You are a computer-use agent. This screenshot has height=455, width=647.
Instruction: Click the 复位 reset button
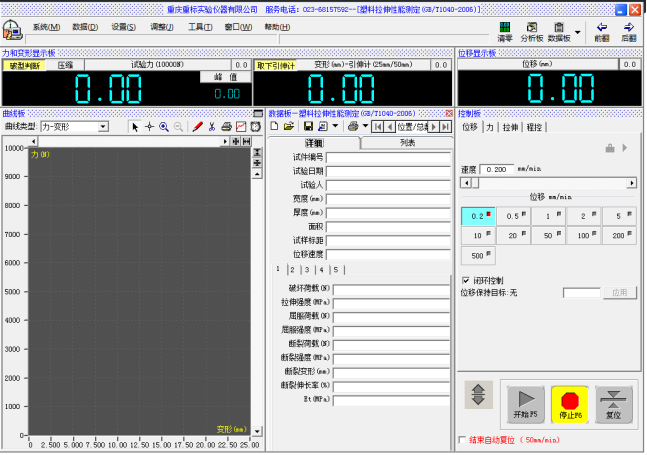614,403
